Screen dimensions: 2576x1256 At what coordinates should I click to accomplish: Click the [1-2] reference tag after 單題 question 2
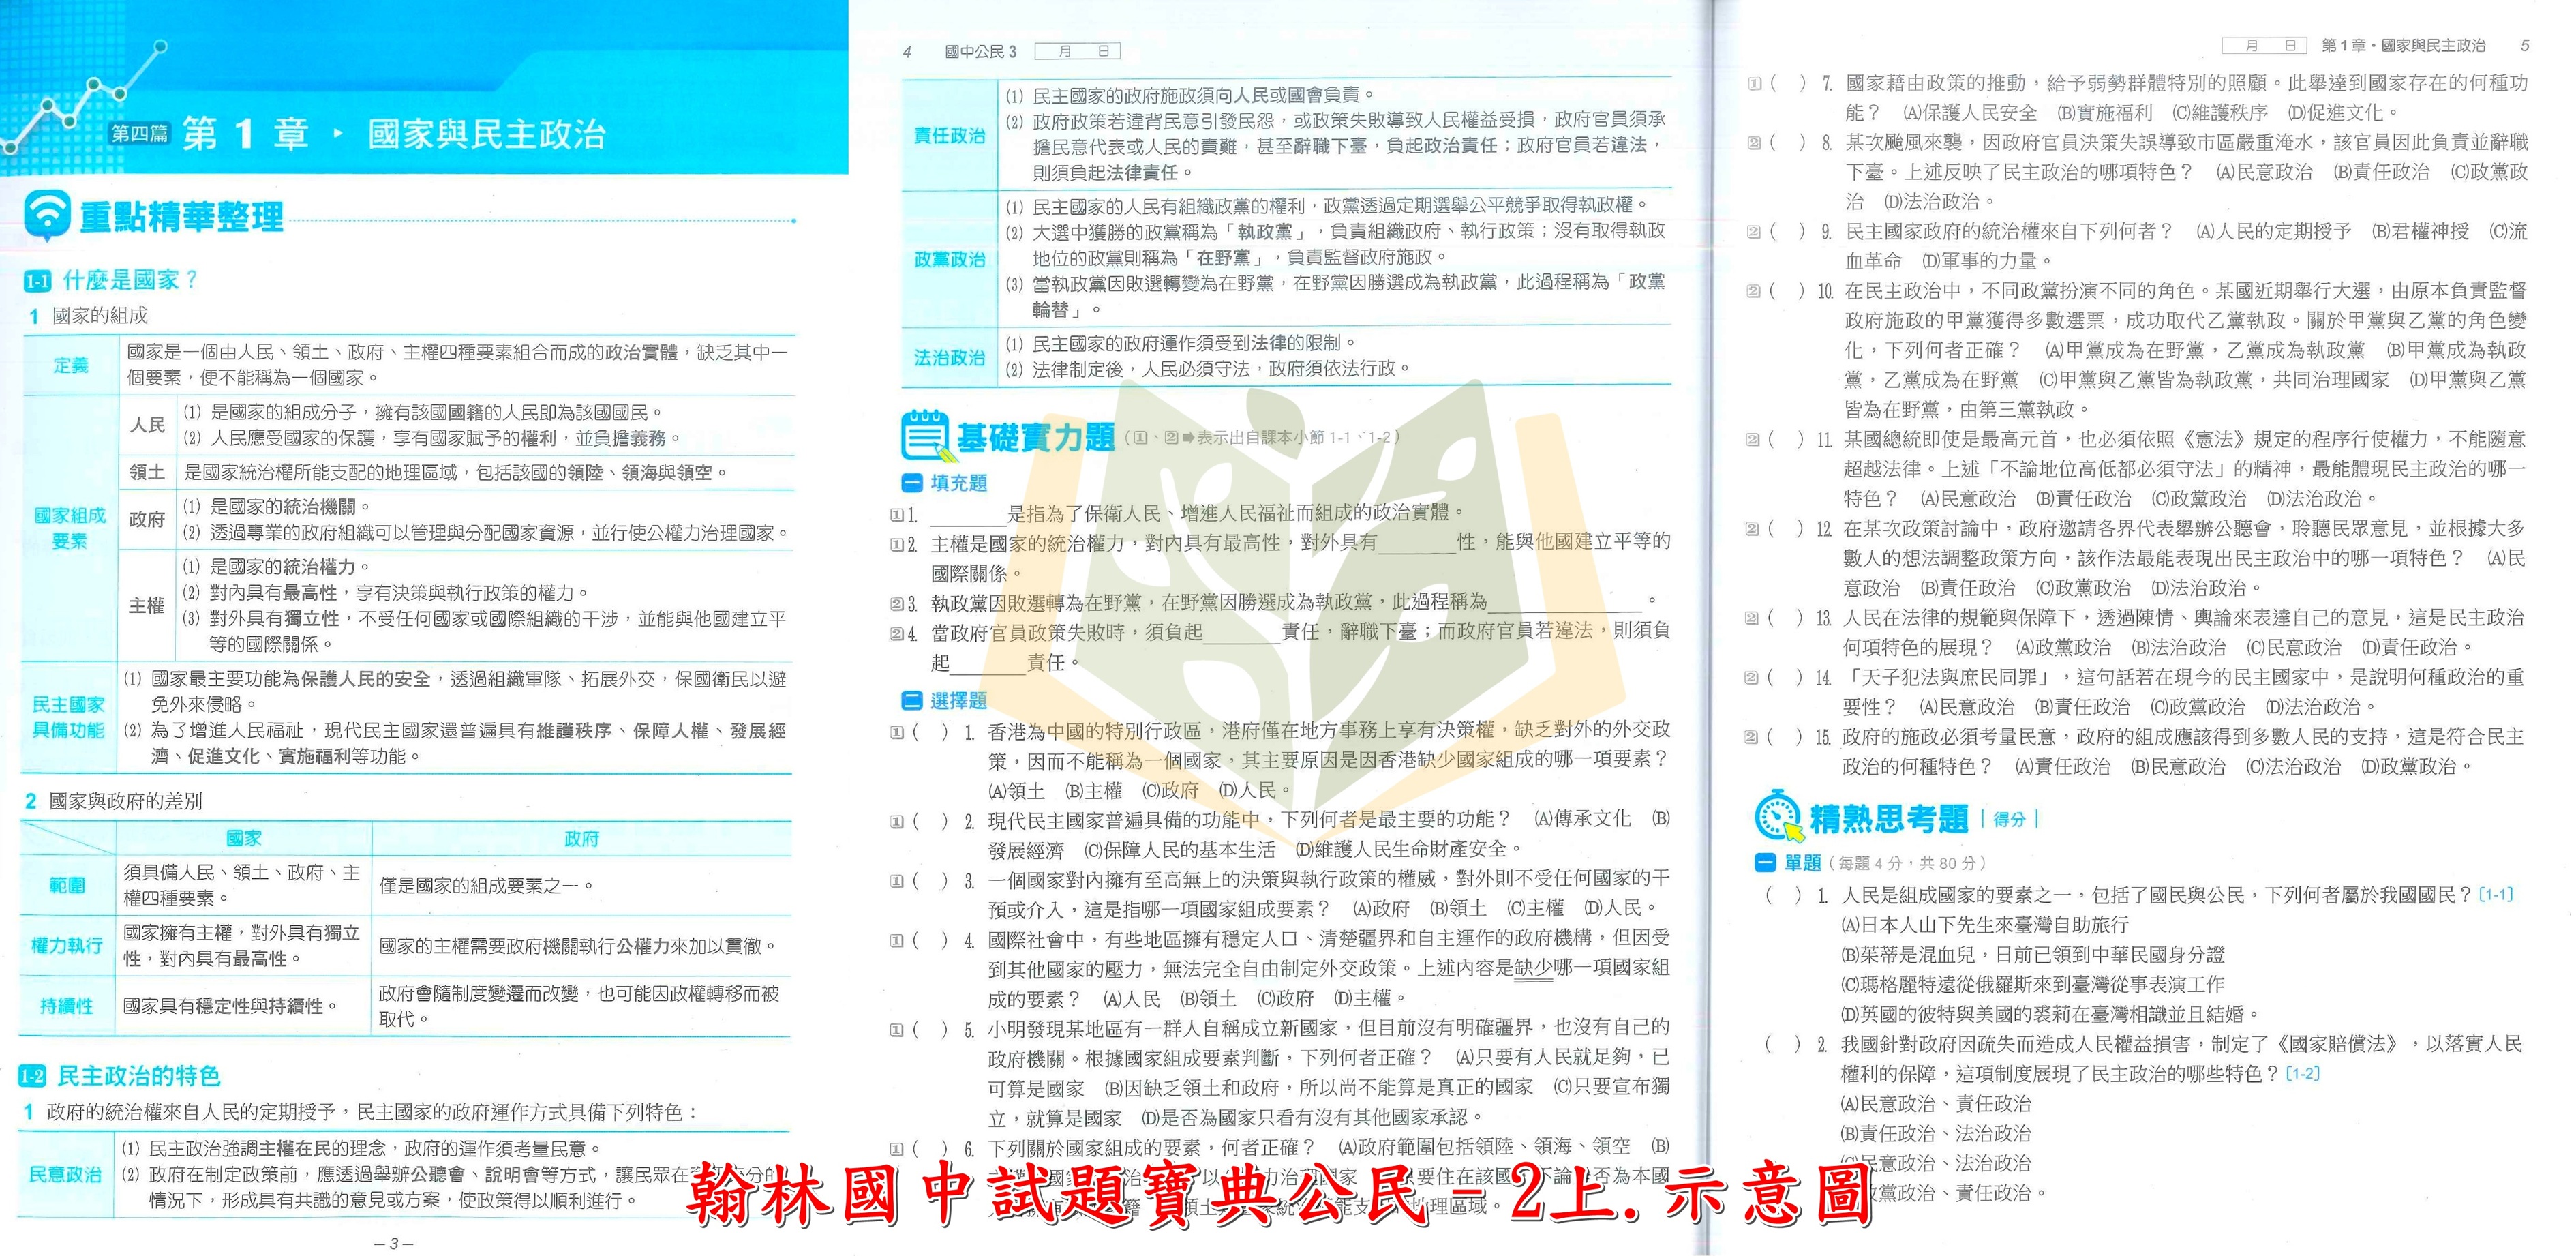click(2302, 1073)
